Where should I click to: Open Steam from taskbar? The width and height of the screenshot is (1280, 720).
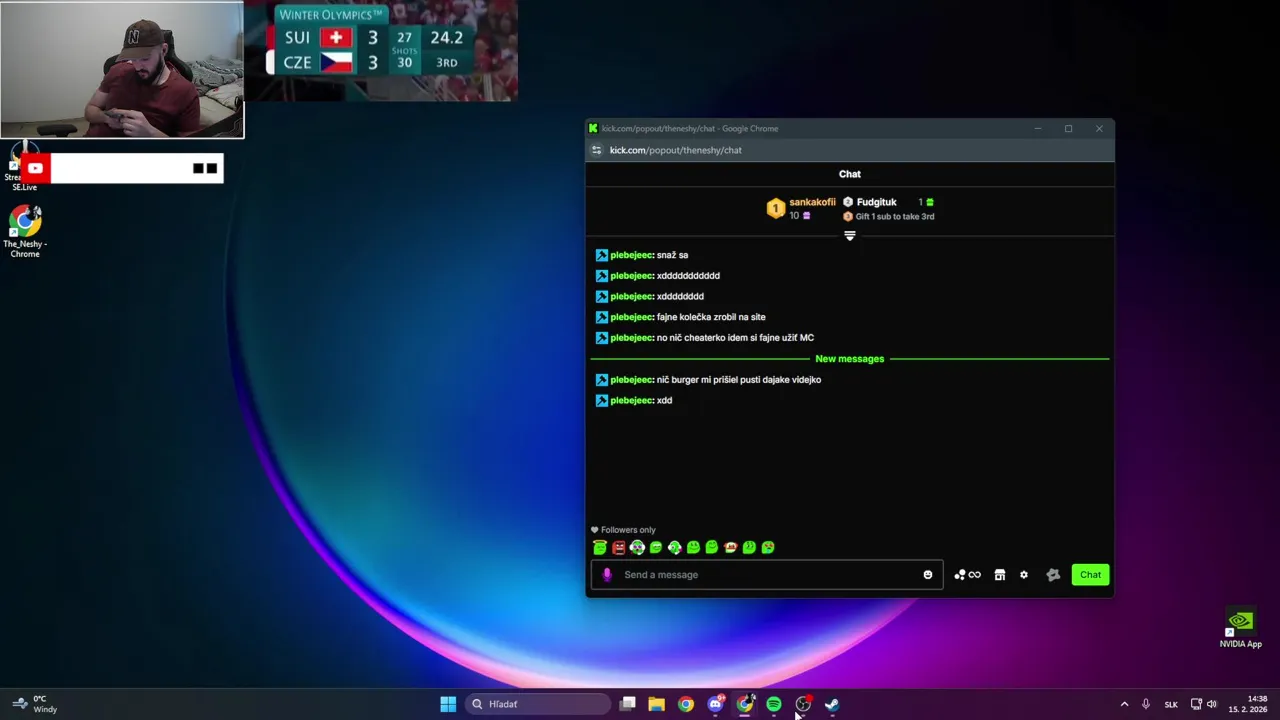(x=832, y=704)
